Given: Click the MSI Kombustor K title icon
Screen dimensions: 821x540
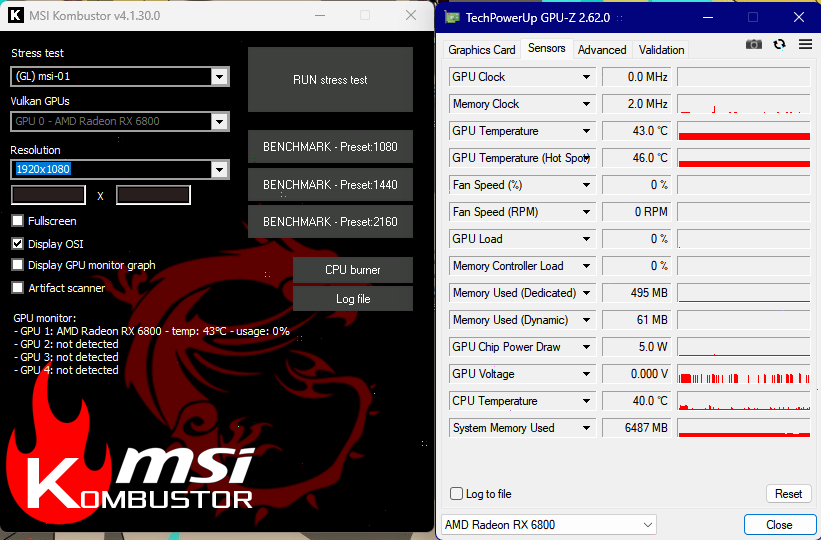Looking at the screenshot, I should click(16, 15).
